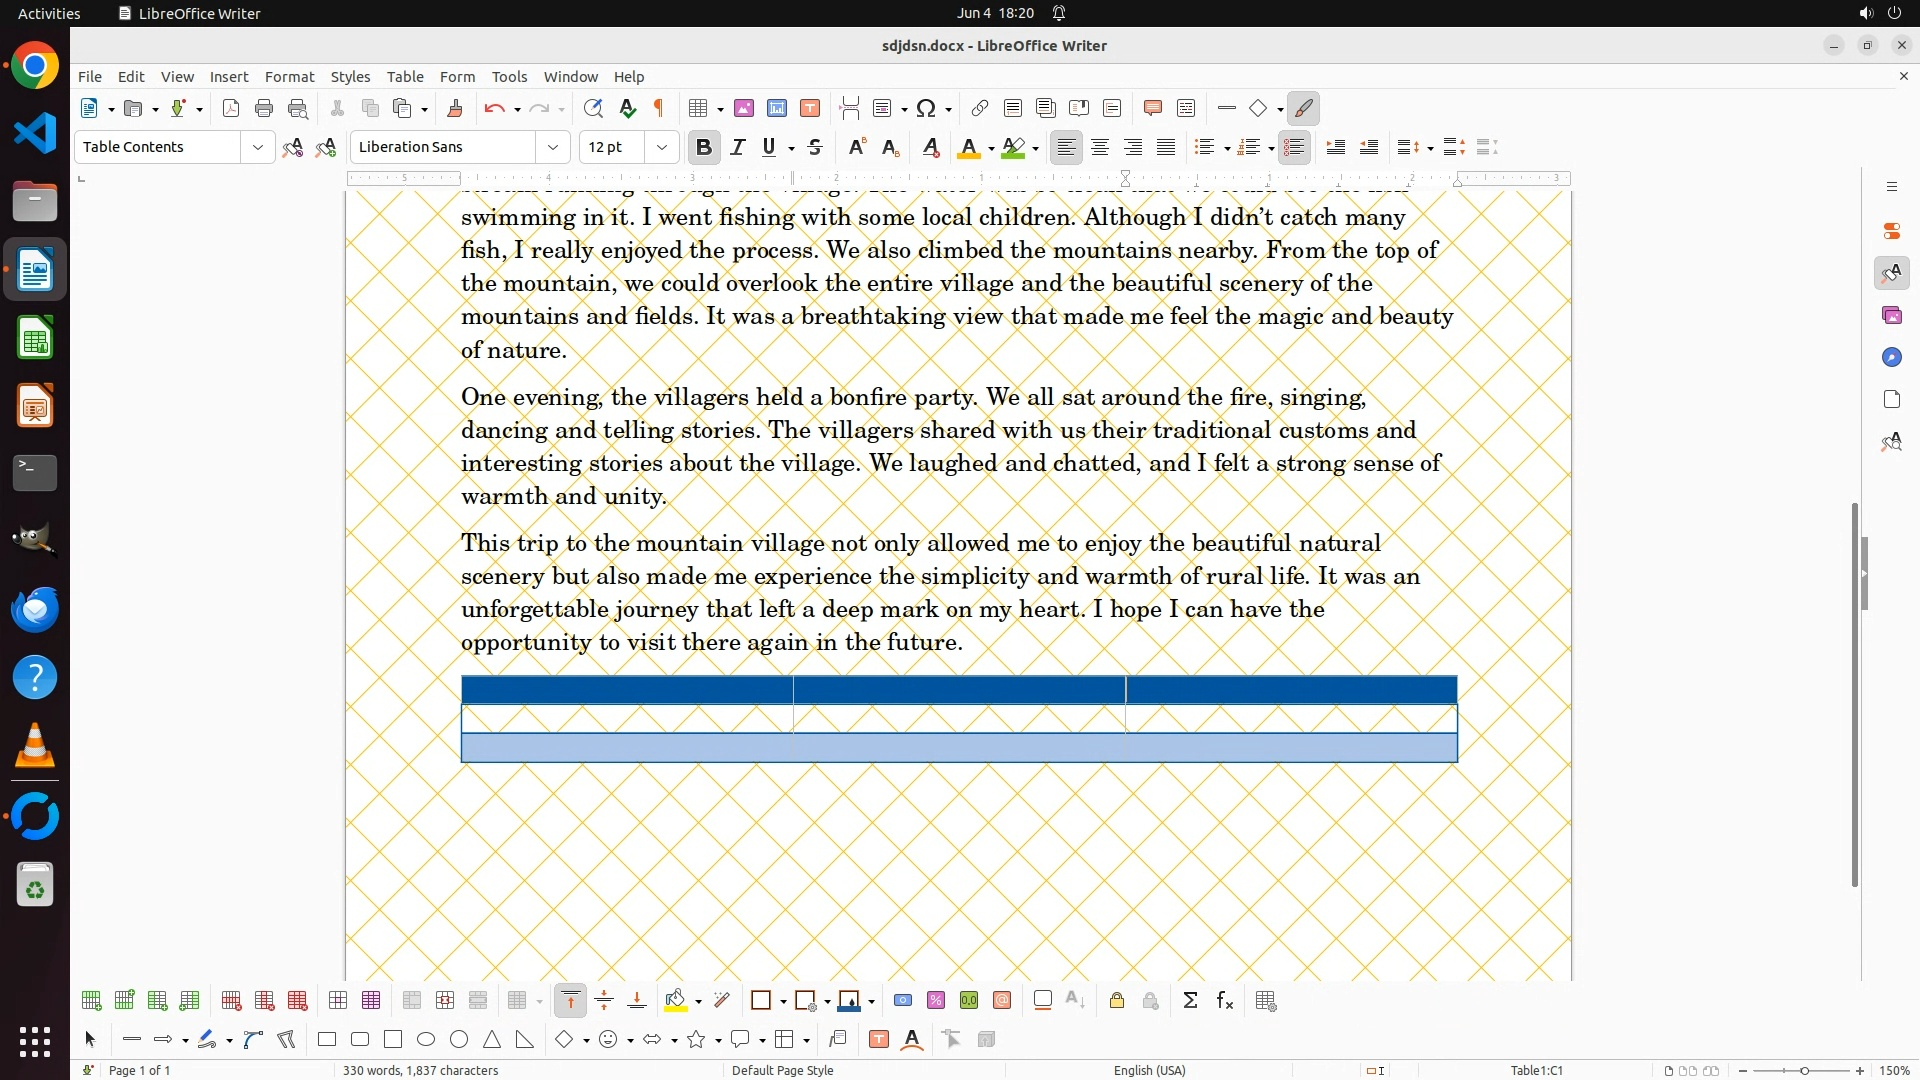Viewport: 1920px width, 1080px height.
Task: Expand the Paragraph Style dropdown
Action: [258, 148]
